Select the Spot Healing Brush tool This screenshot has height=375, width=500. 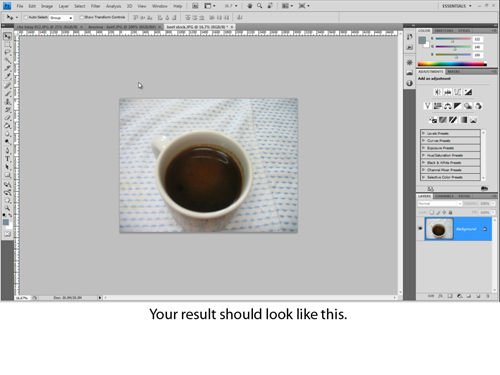7,86
